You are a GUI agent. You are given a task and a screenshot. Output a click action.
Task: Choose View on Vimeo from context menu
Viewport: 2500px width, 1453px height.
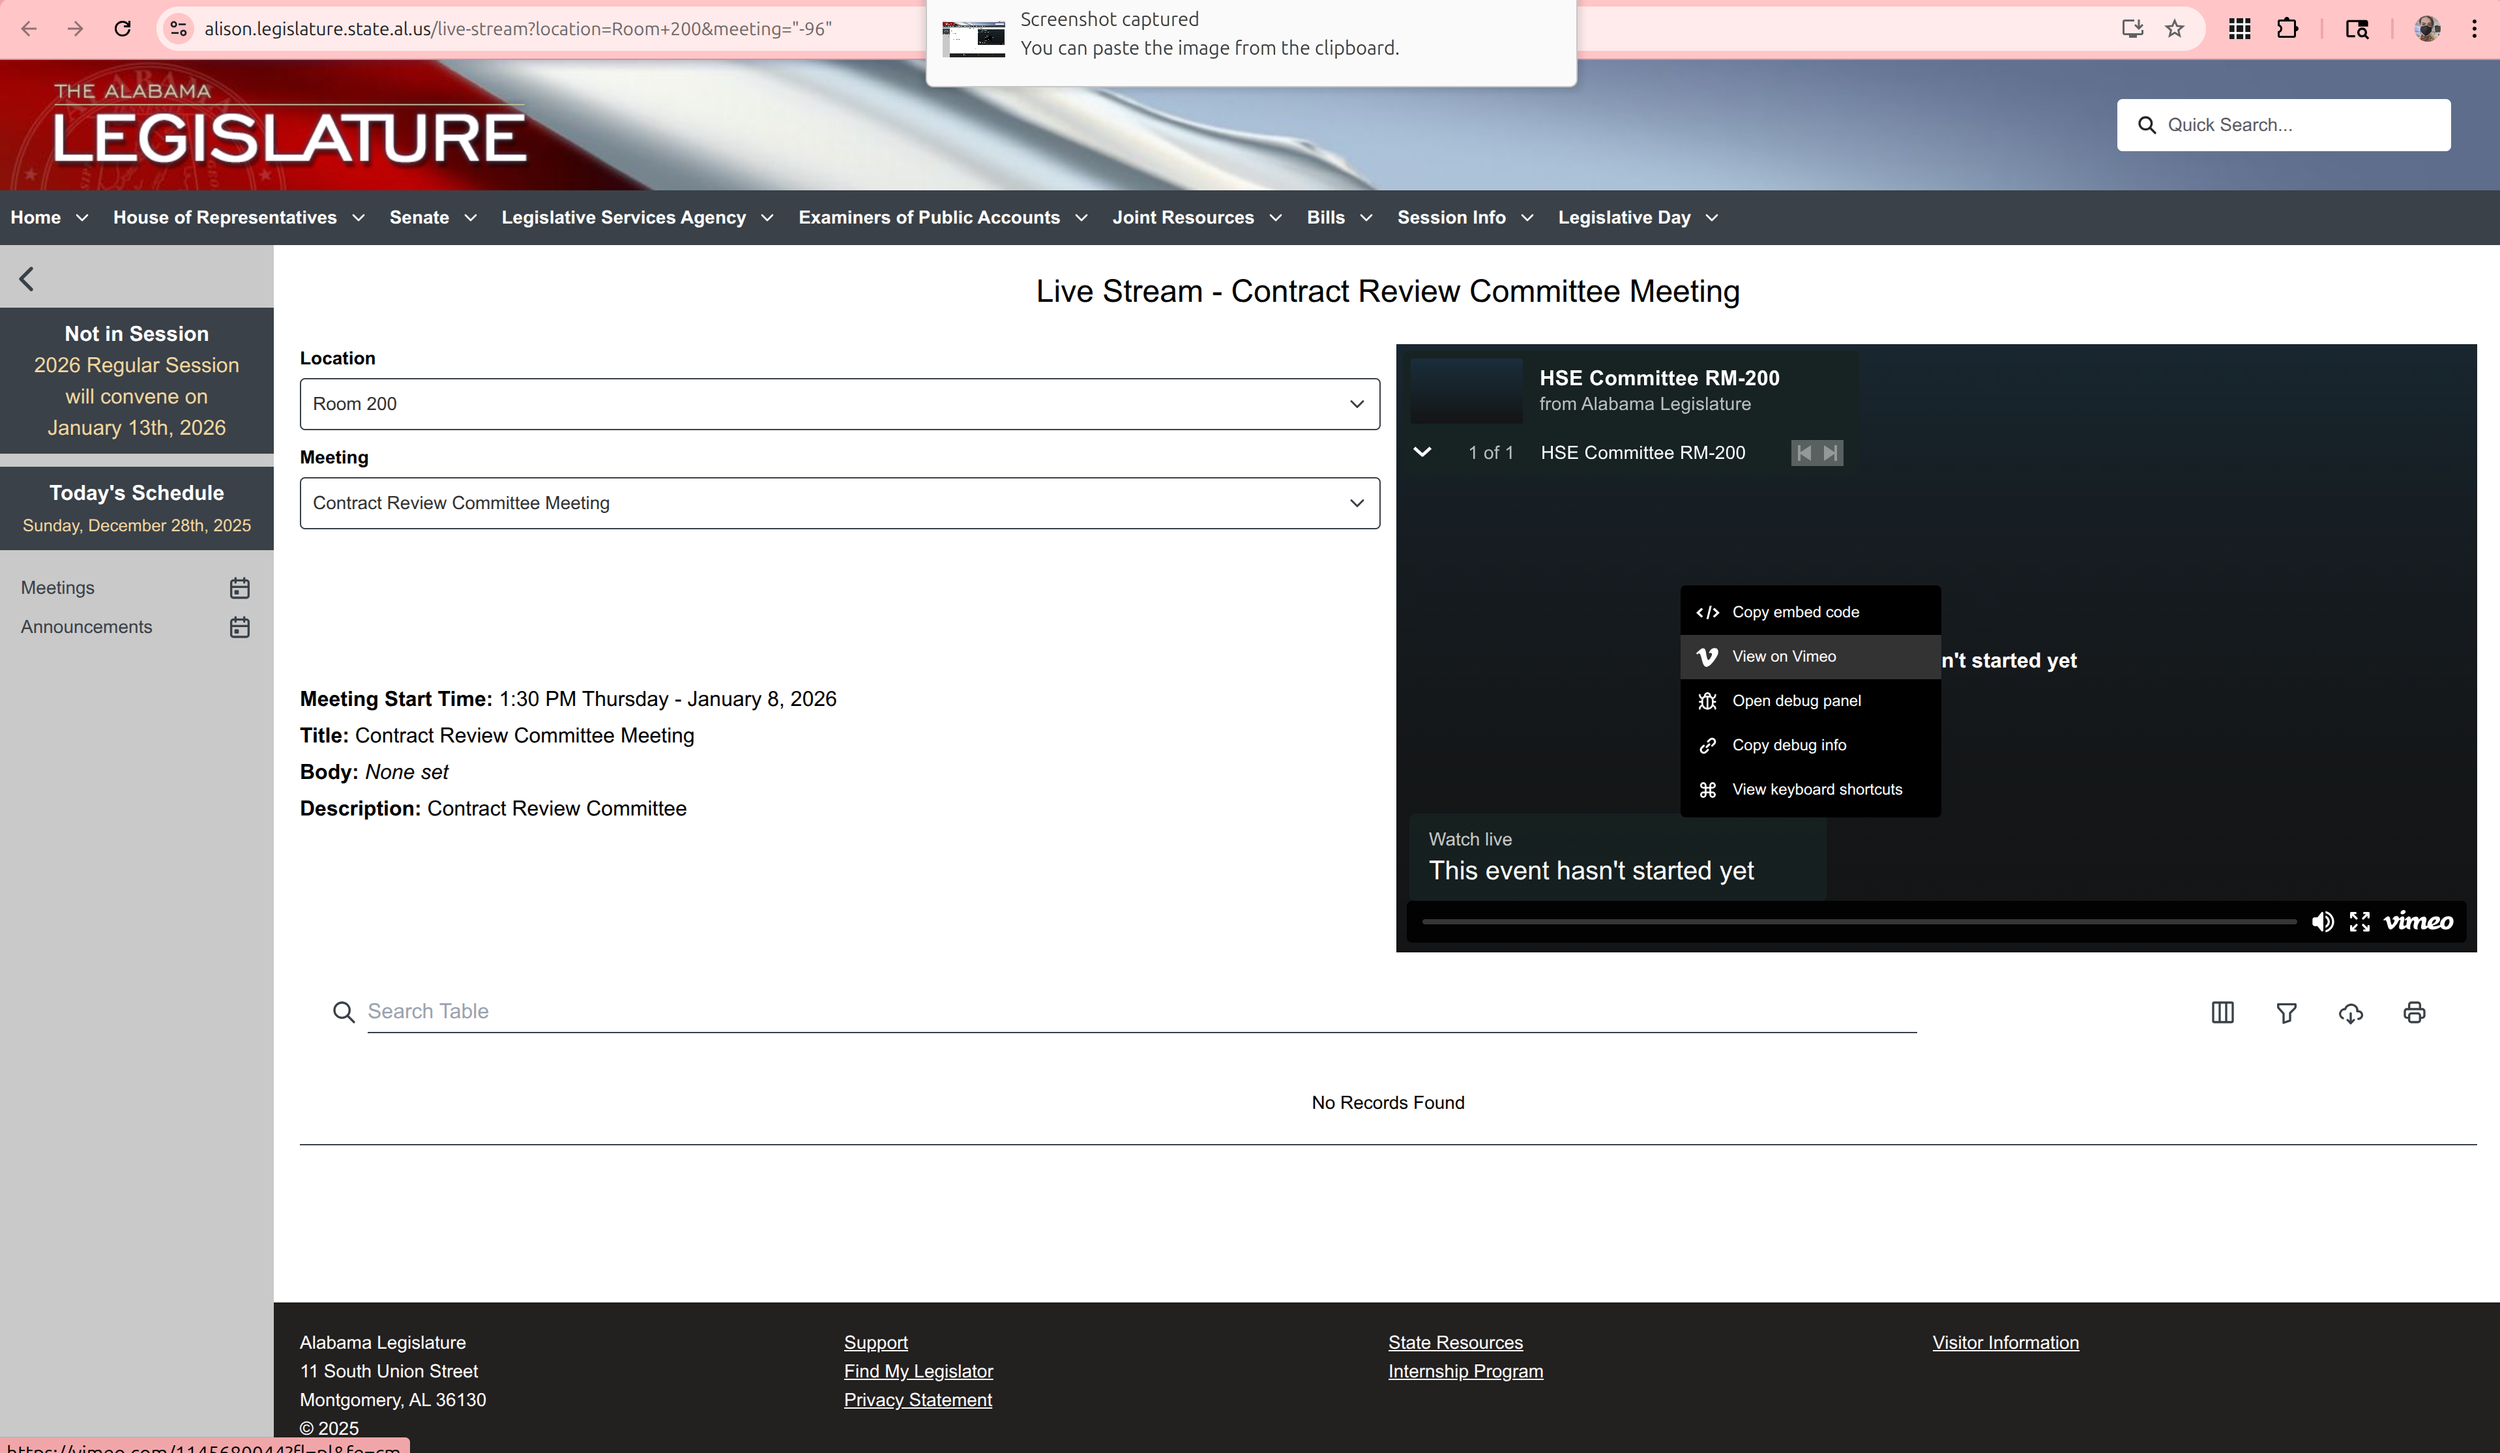click(x=1784, y=657)
